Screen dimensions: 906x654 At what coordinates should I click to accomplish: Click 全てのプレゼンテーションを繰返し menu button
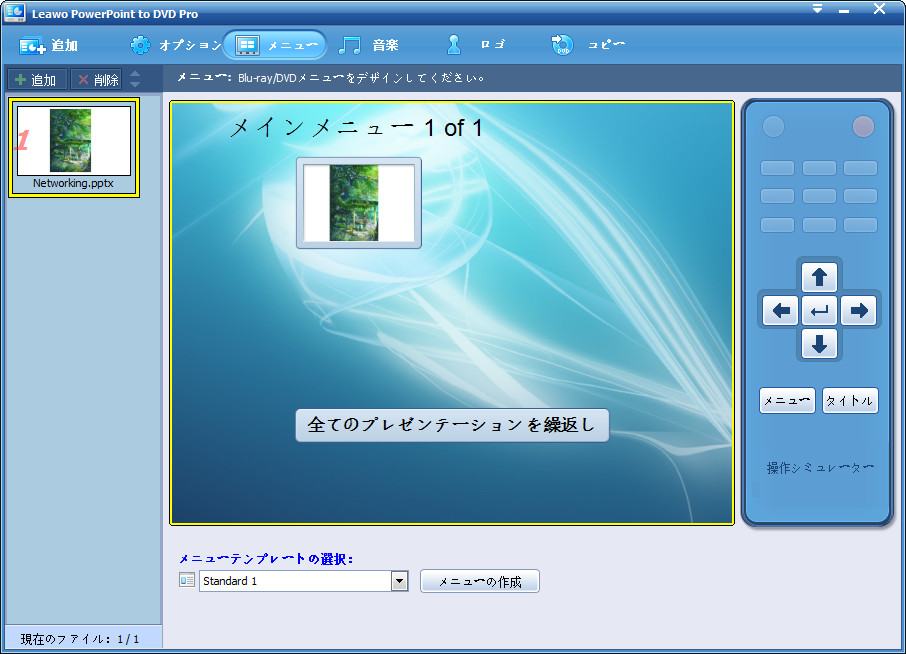(x=452, y=425)
